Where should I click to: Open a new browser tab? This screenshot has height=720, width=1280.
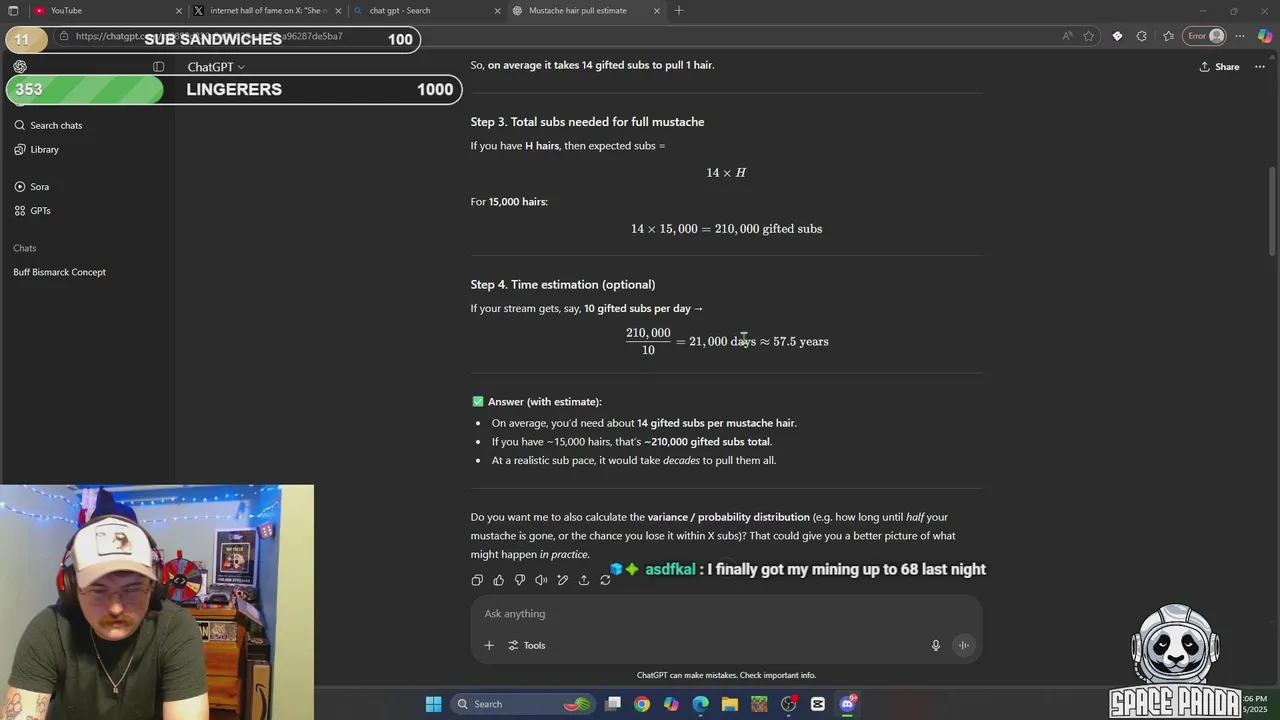pos(679,11)
